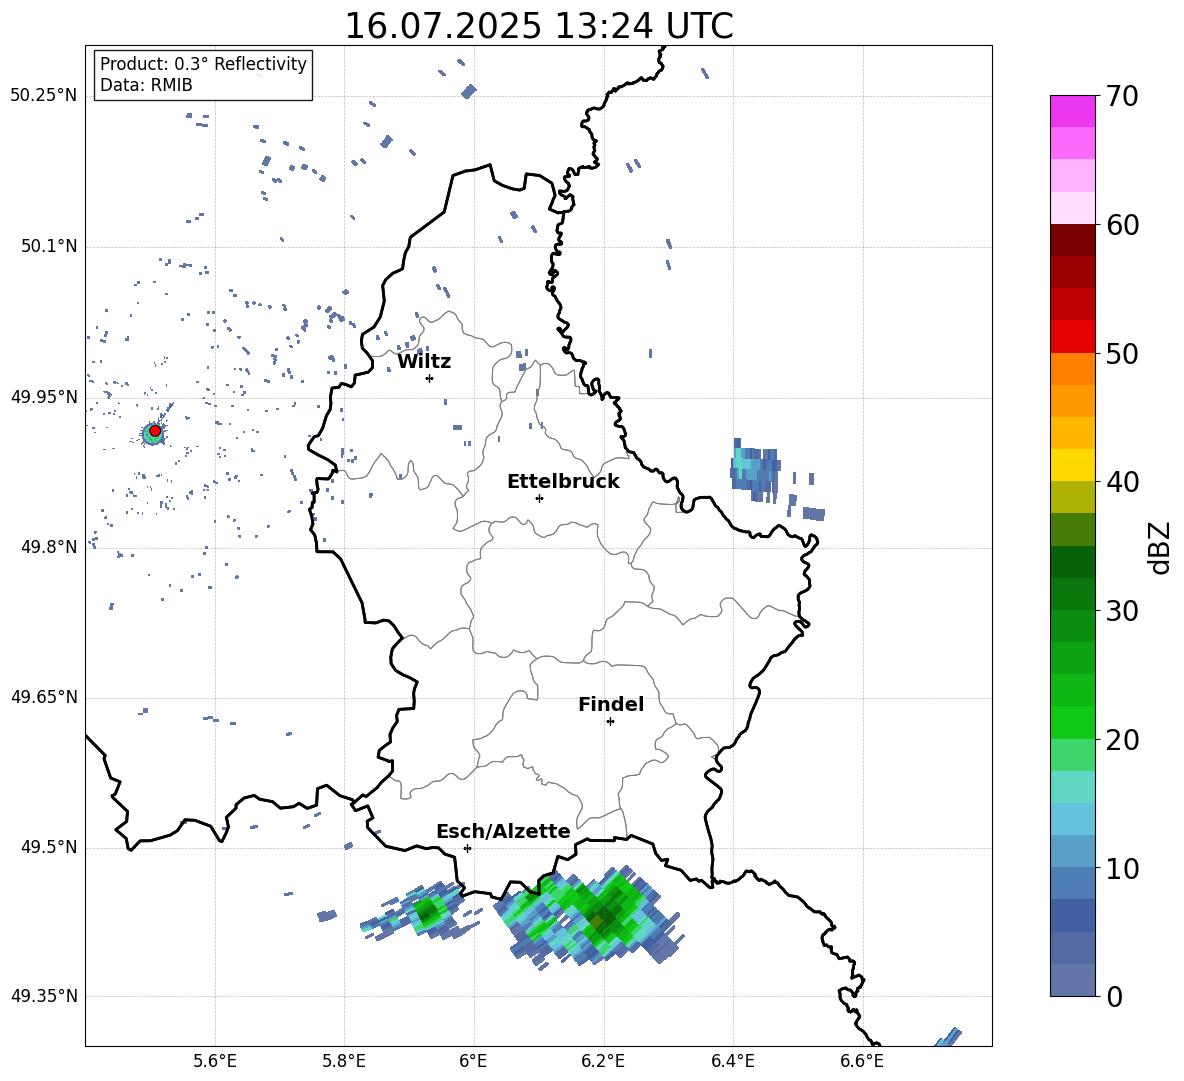Screen dimensions: 1184x1081
Task: Click the yellow colorbar segment above 40
Action: point(1073,465)
